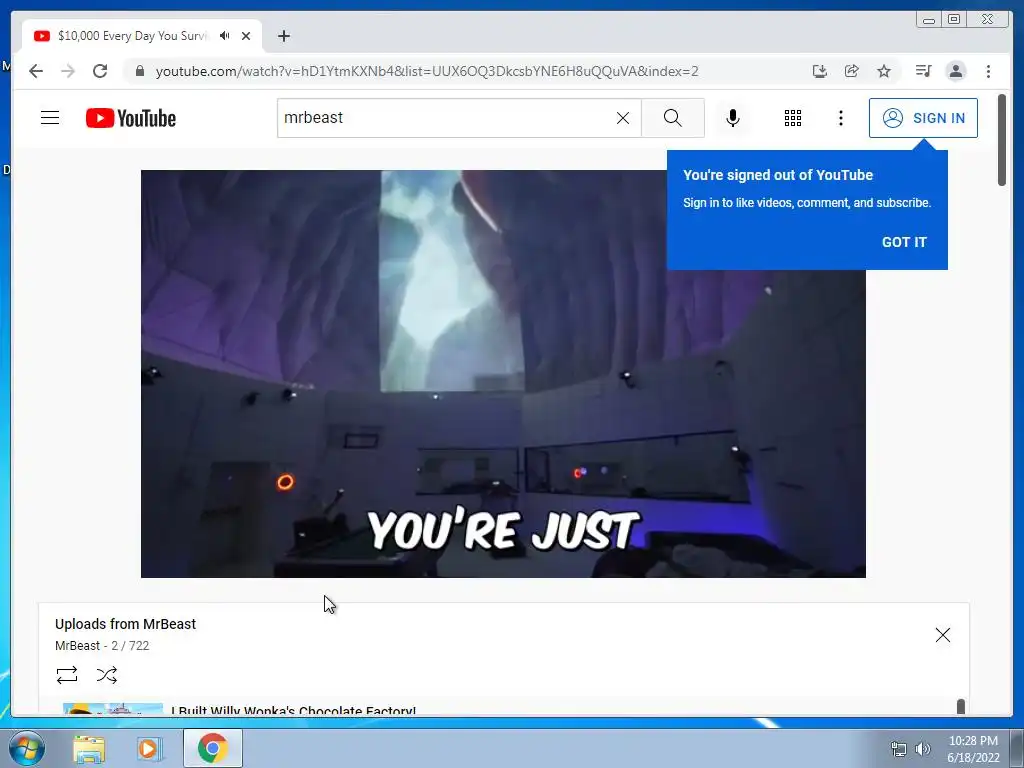Toggle shuffle playlist for MrBeast uploads

[x=106, y=674]
